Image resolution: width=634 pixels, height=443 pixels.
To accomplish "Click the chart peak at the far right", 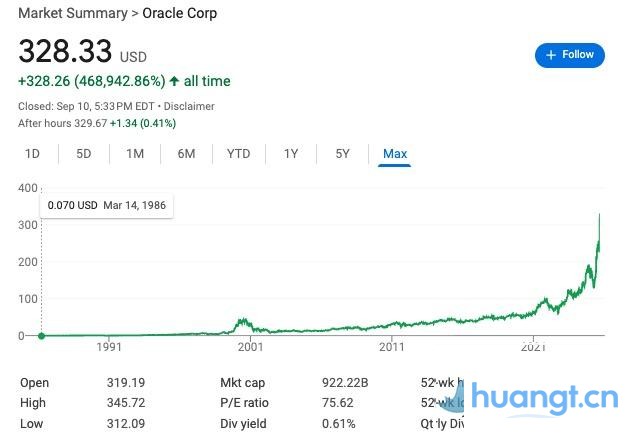I will [x=600, y=215].
